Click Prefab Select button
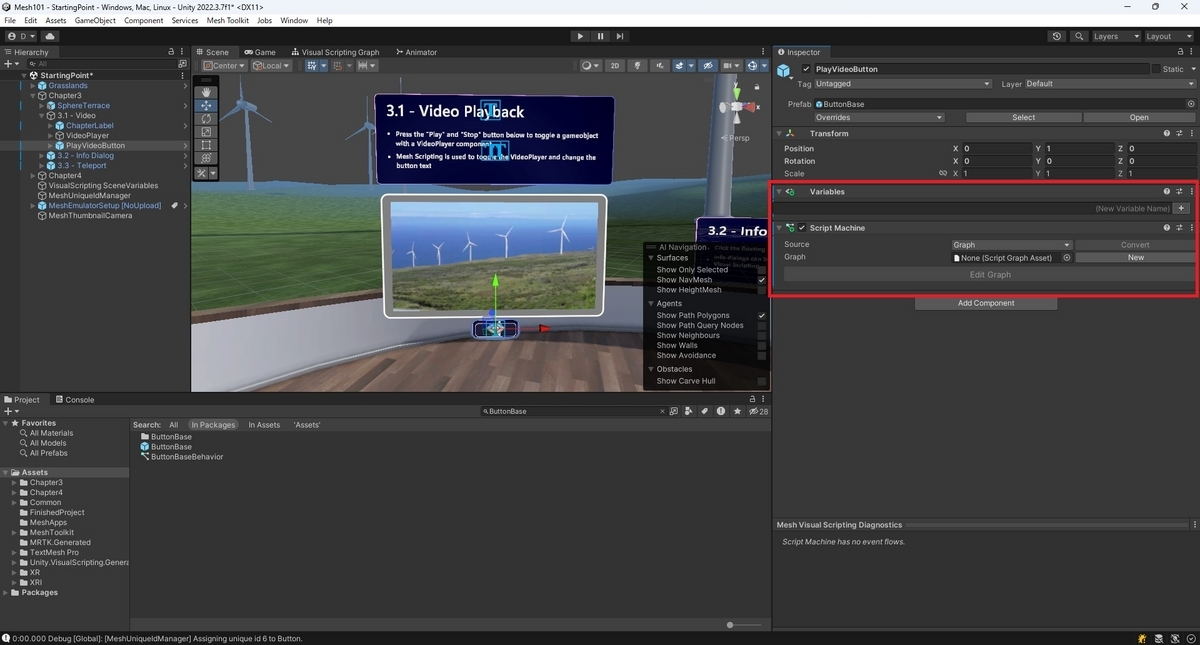The height and width of the screenshot is (645, 1200). [x=1024, y=117]
